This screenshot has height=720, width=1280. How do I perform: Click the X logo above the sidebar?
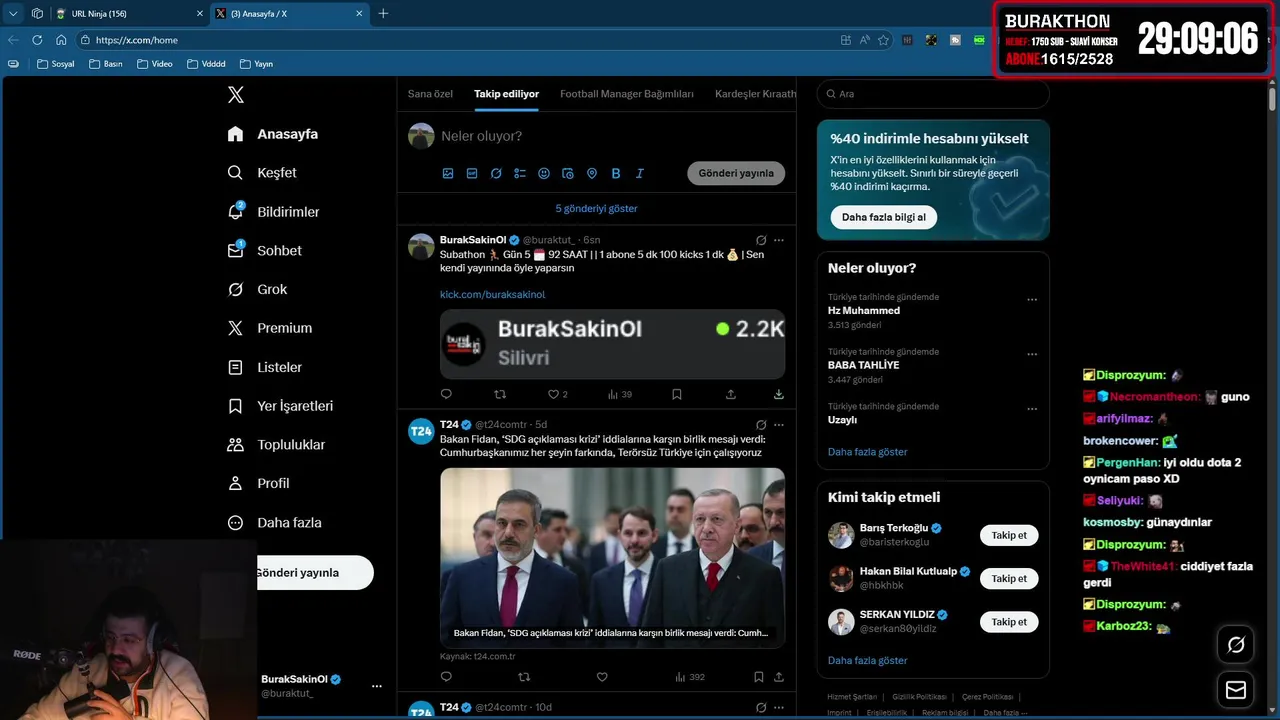(236, 95)
